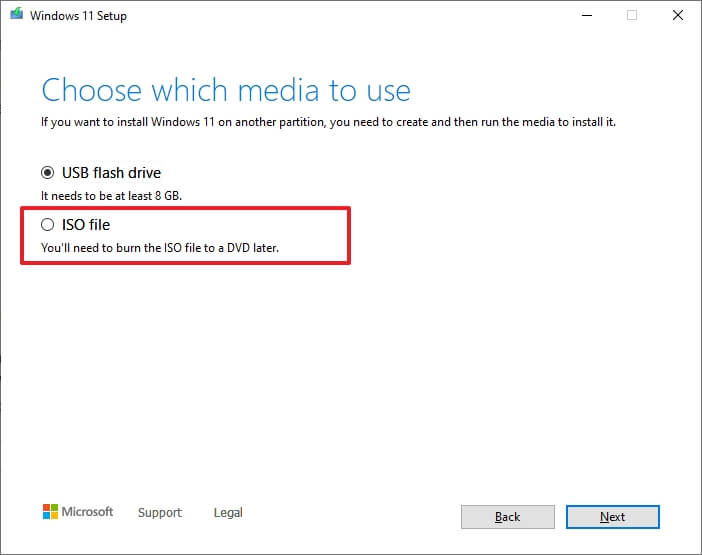
Task: Open the Legal link
Action: tap(228, 513)
